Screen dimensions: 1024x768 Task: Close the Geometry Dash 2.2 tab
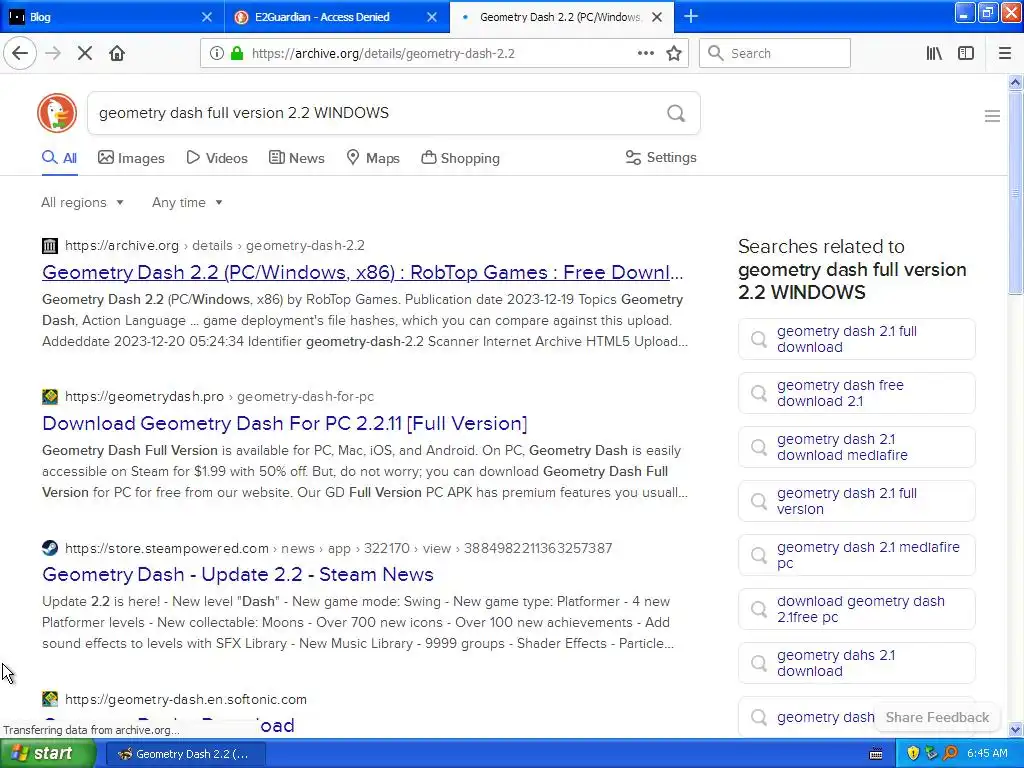click(x=657, y=17)
